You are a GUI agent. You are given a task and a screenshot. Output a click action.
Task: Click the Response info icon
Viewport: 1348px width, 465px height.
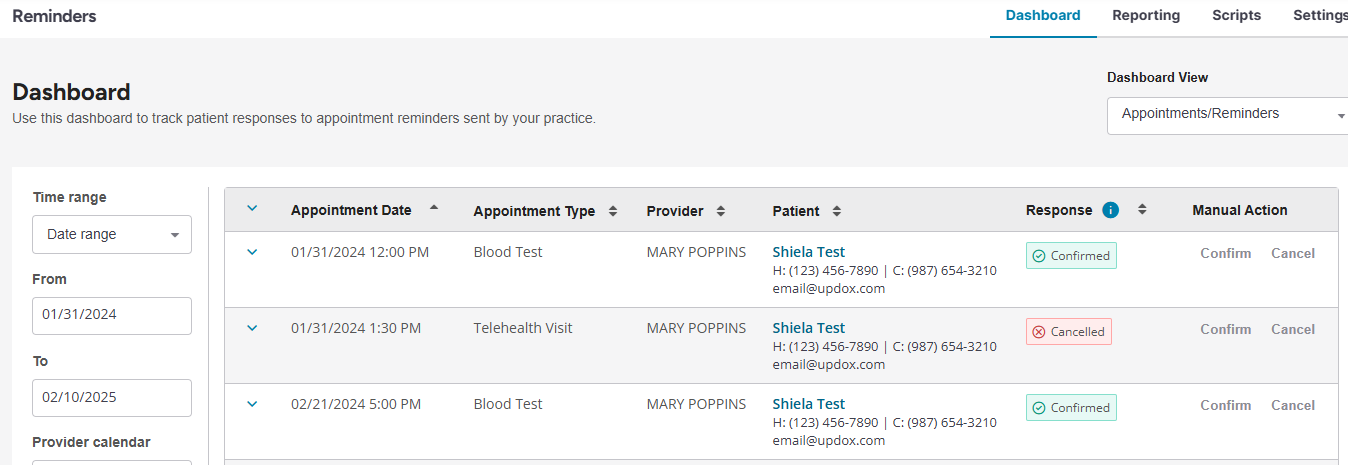pos(1110,210)
